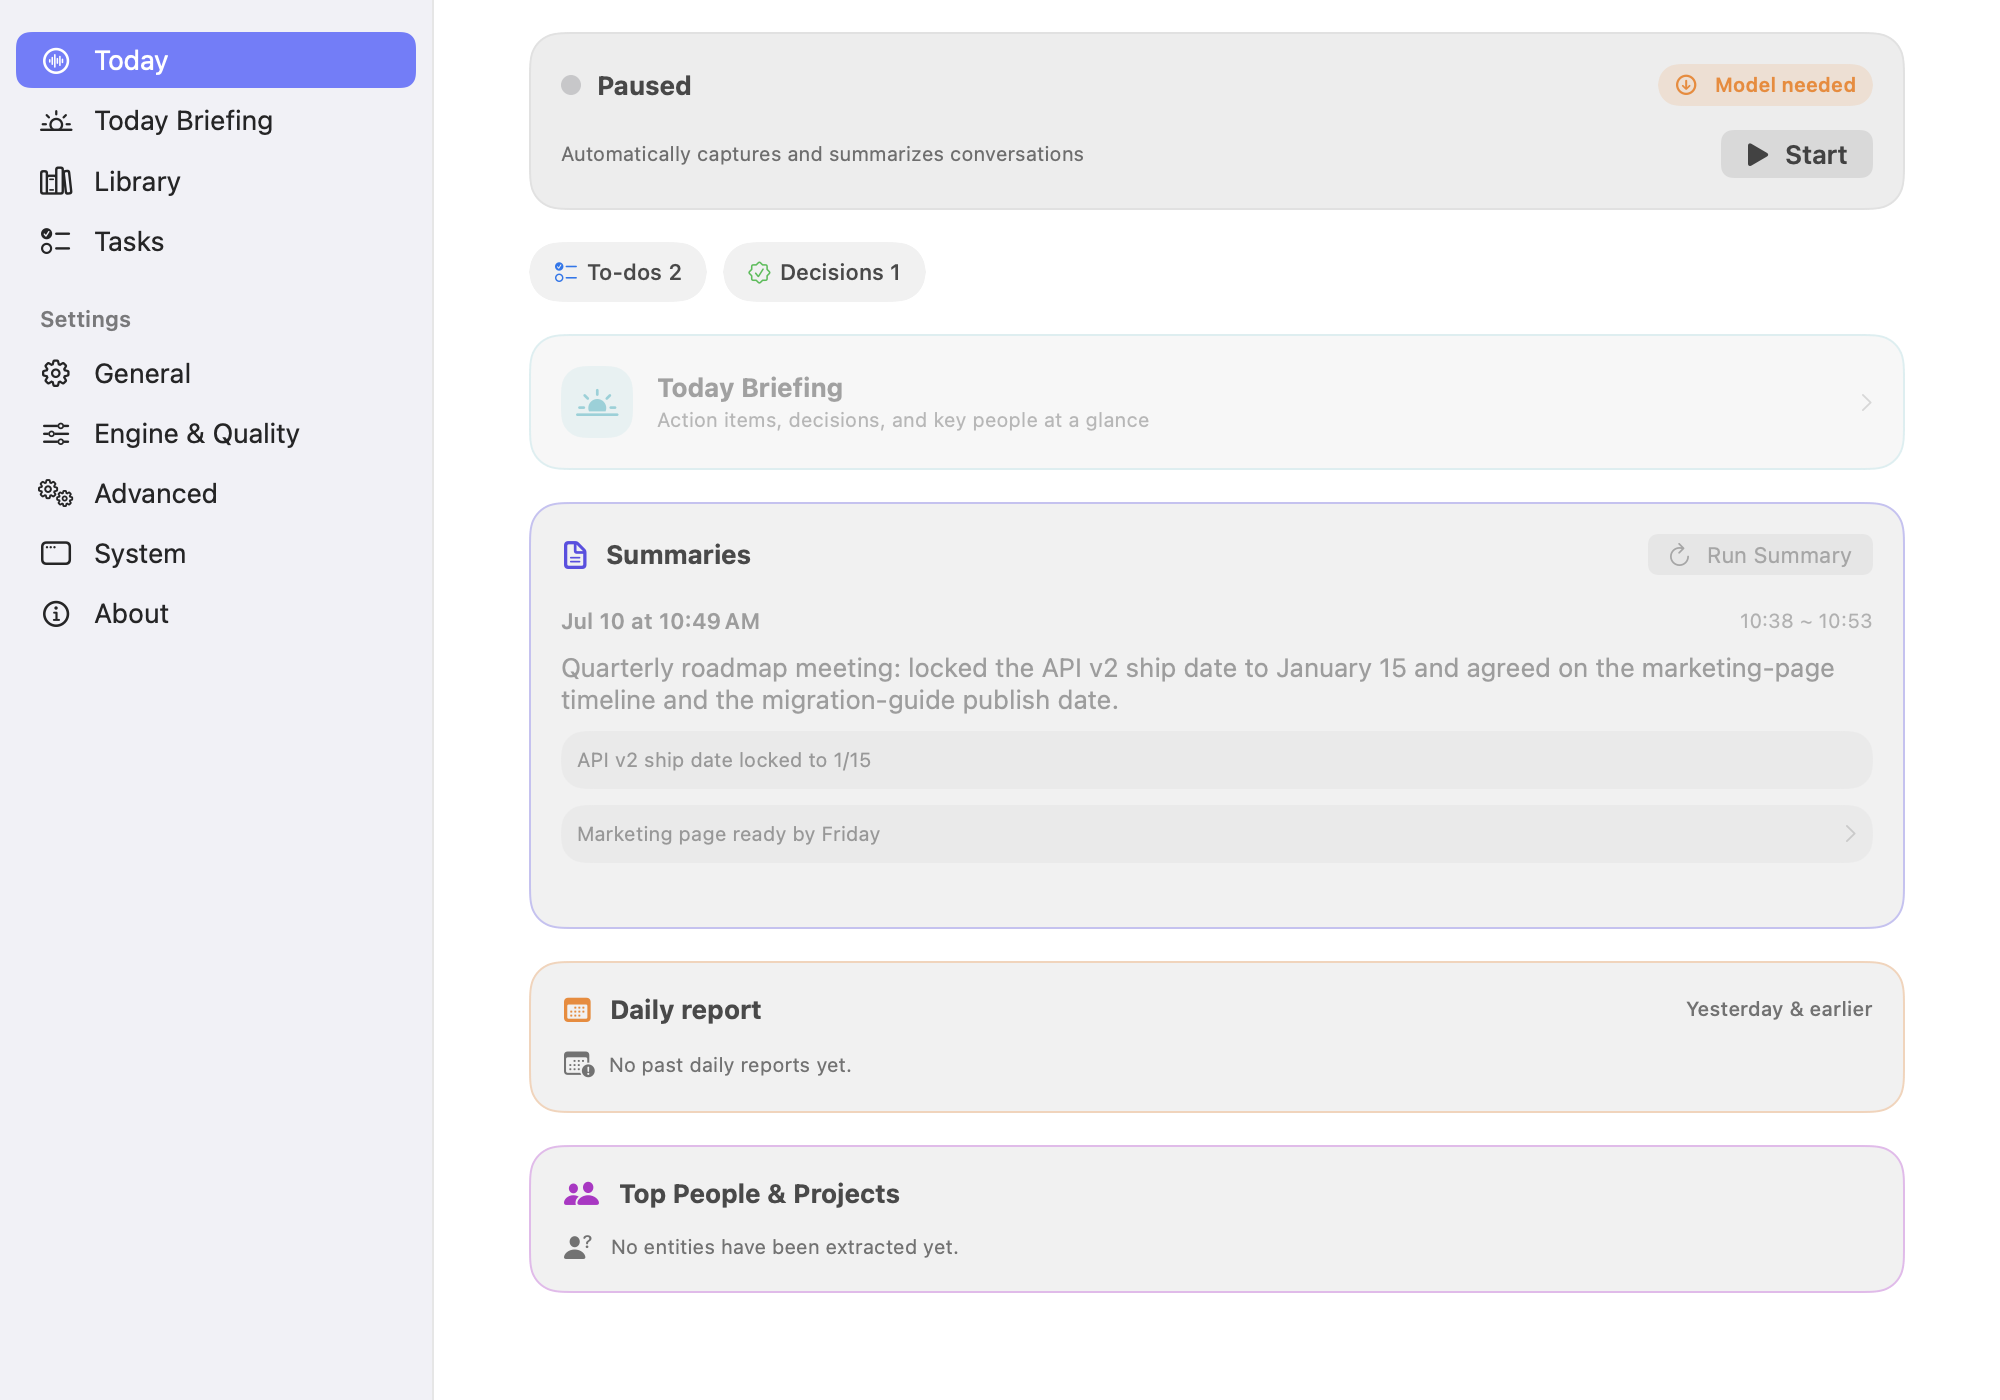Open Today Briefing from the sidebar

(216, 121)
